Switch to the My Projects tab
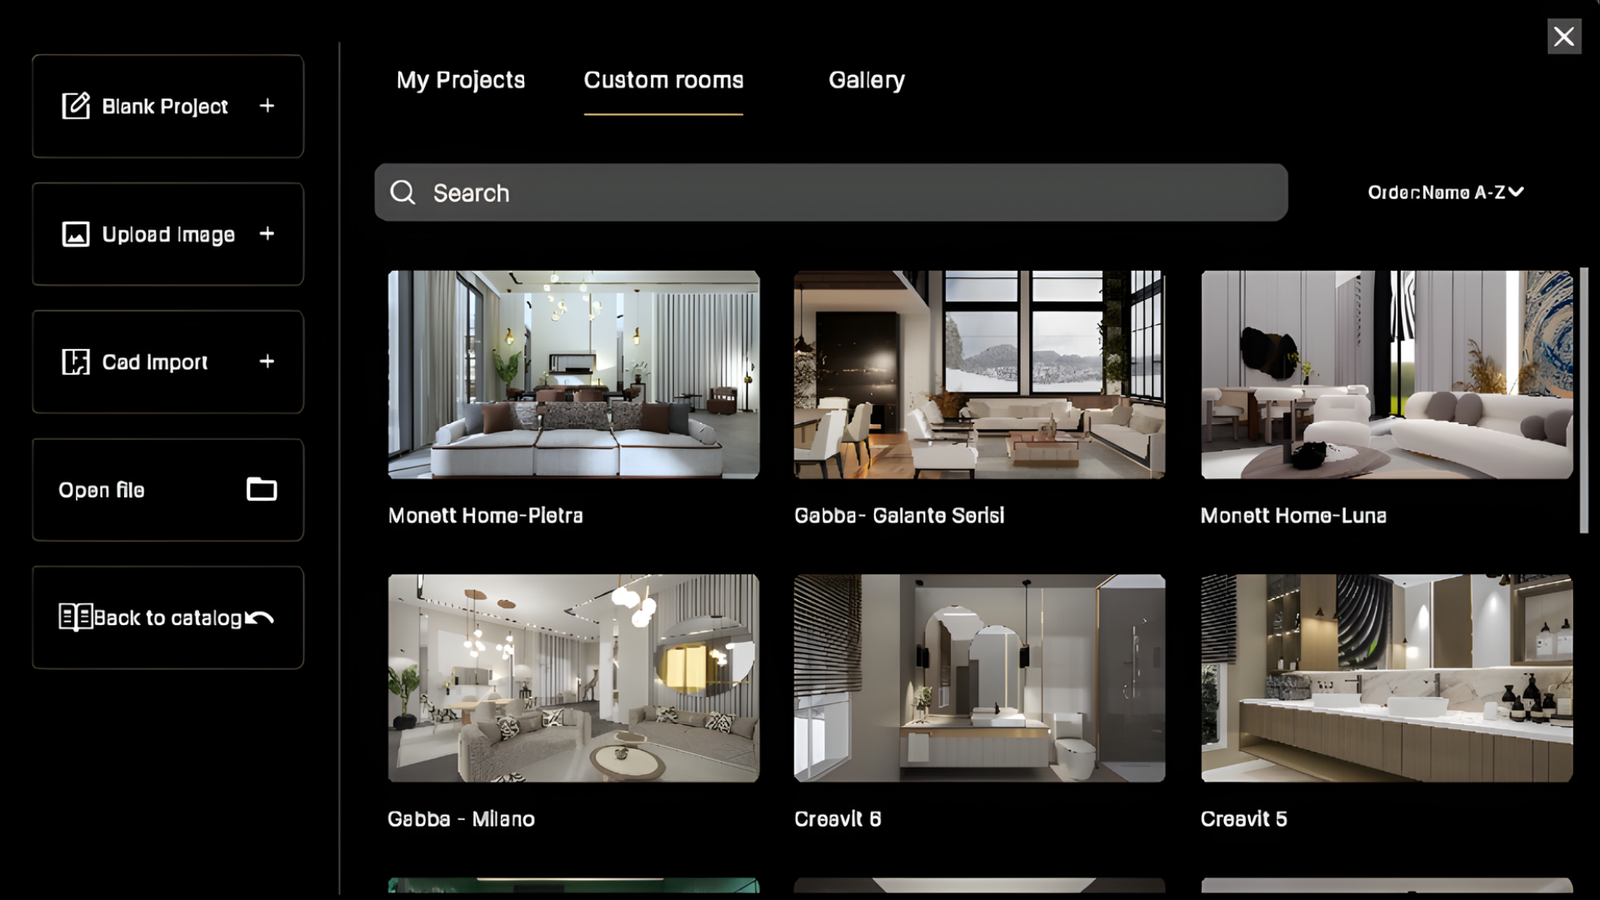1600x900 pixels. tap(460, 80)
